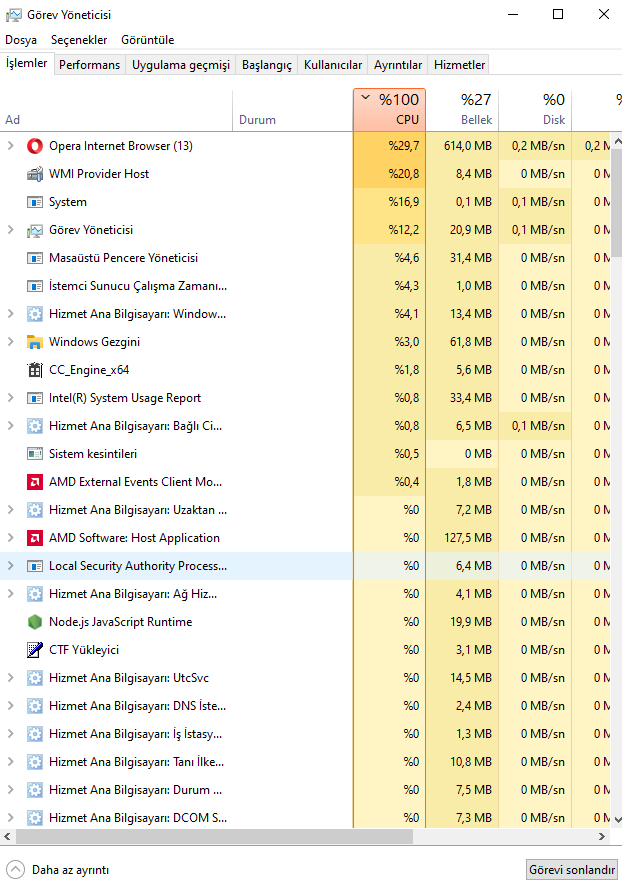Click the Windows Gezgini folder icon
The height and width of the screenshot is (886, 622).
(x=35, y=342)
